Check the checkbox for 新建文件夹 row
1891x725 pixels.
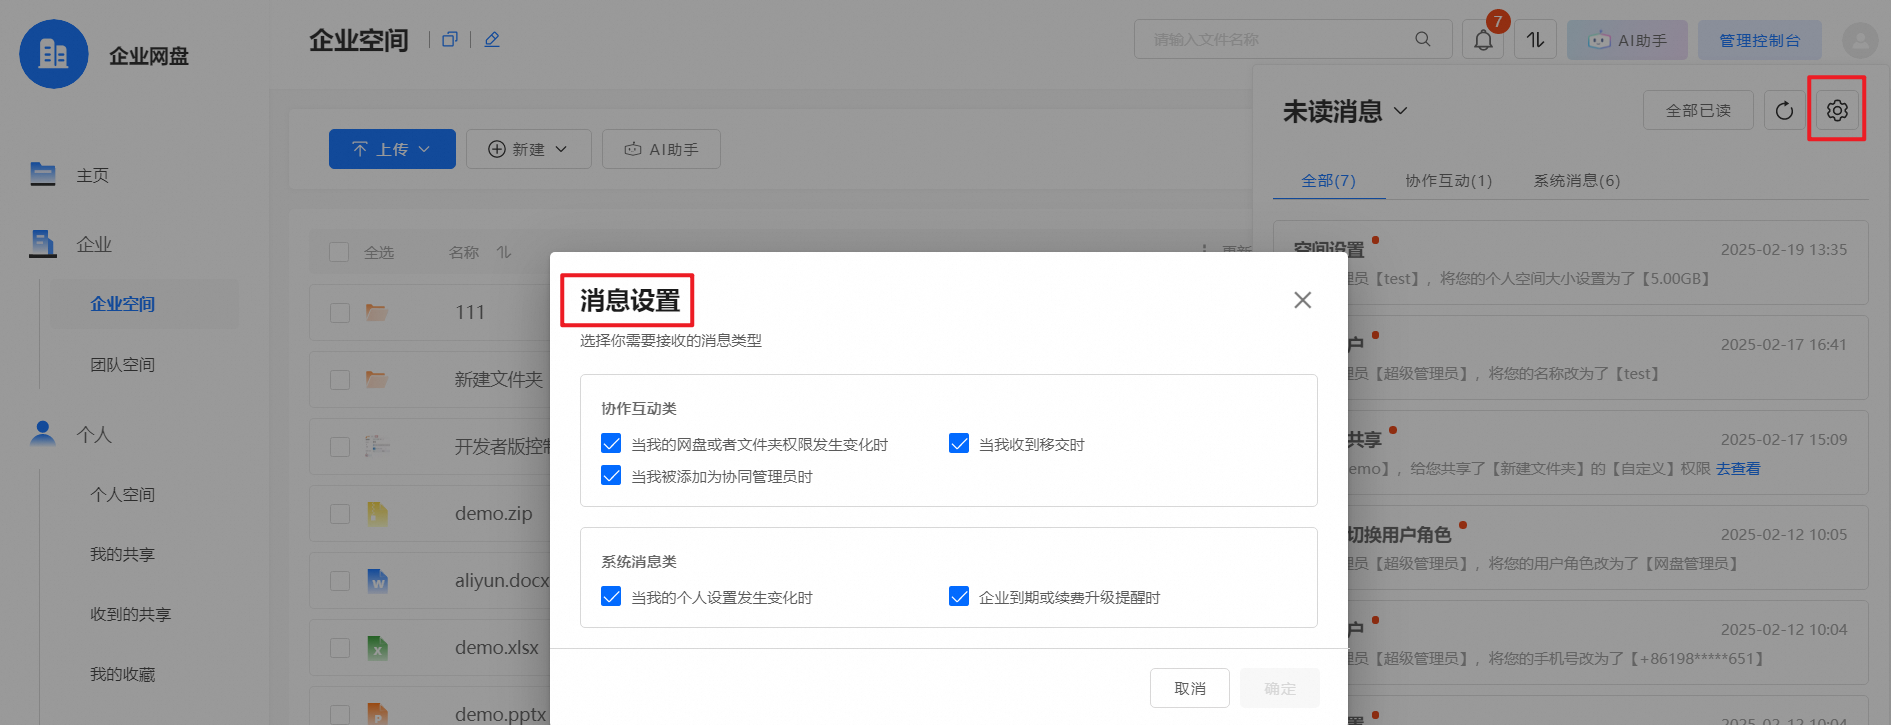click(339, 380)
